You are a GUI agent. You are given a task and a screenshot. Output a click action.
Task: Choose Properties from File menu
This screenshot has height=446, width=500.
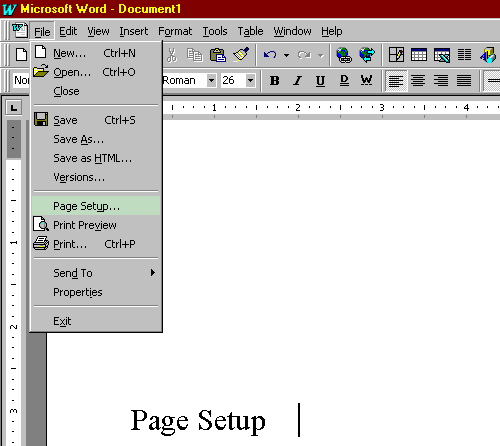click(96, 292)
